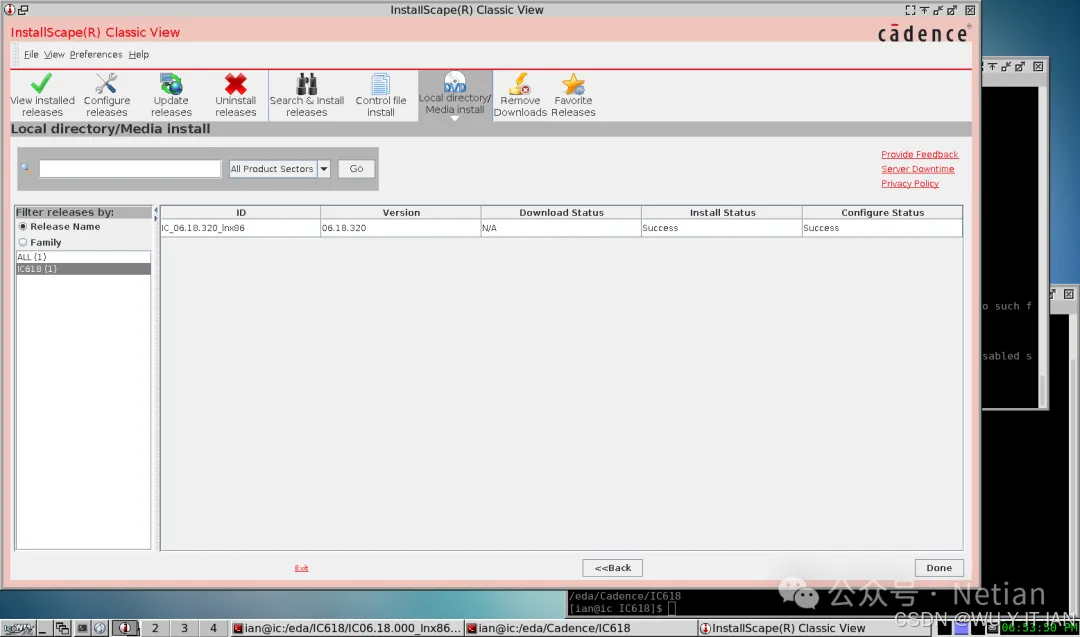
Task: Click the show desktop taskbar icon
Action: coord(43,628)
